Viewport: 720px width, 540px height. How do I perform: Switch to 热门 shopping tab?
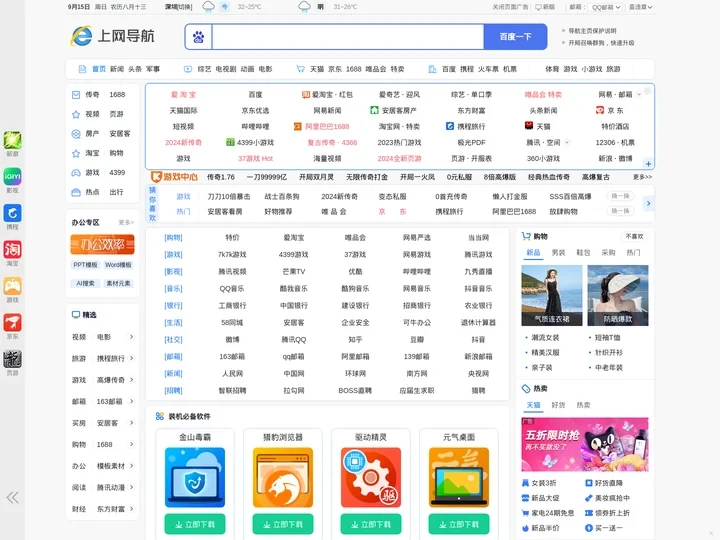coord(633,253)
